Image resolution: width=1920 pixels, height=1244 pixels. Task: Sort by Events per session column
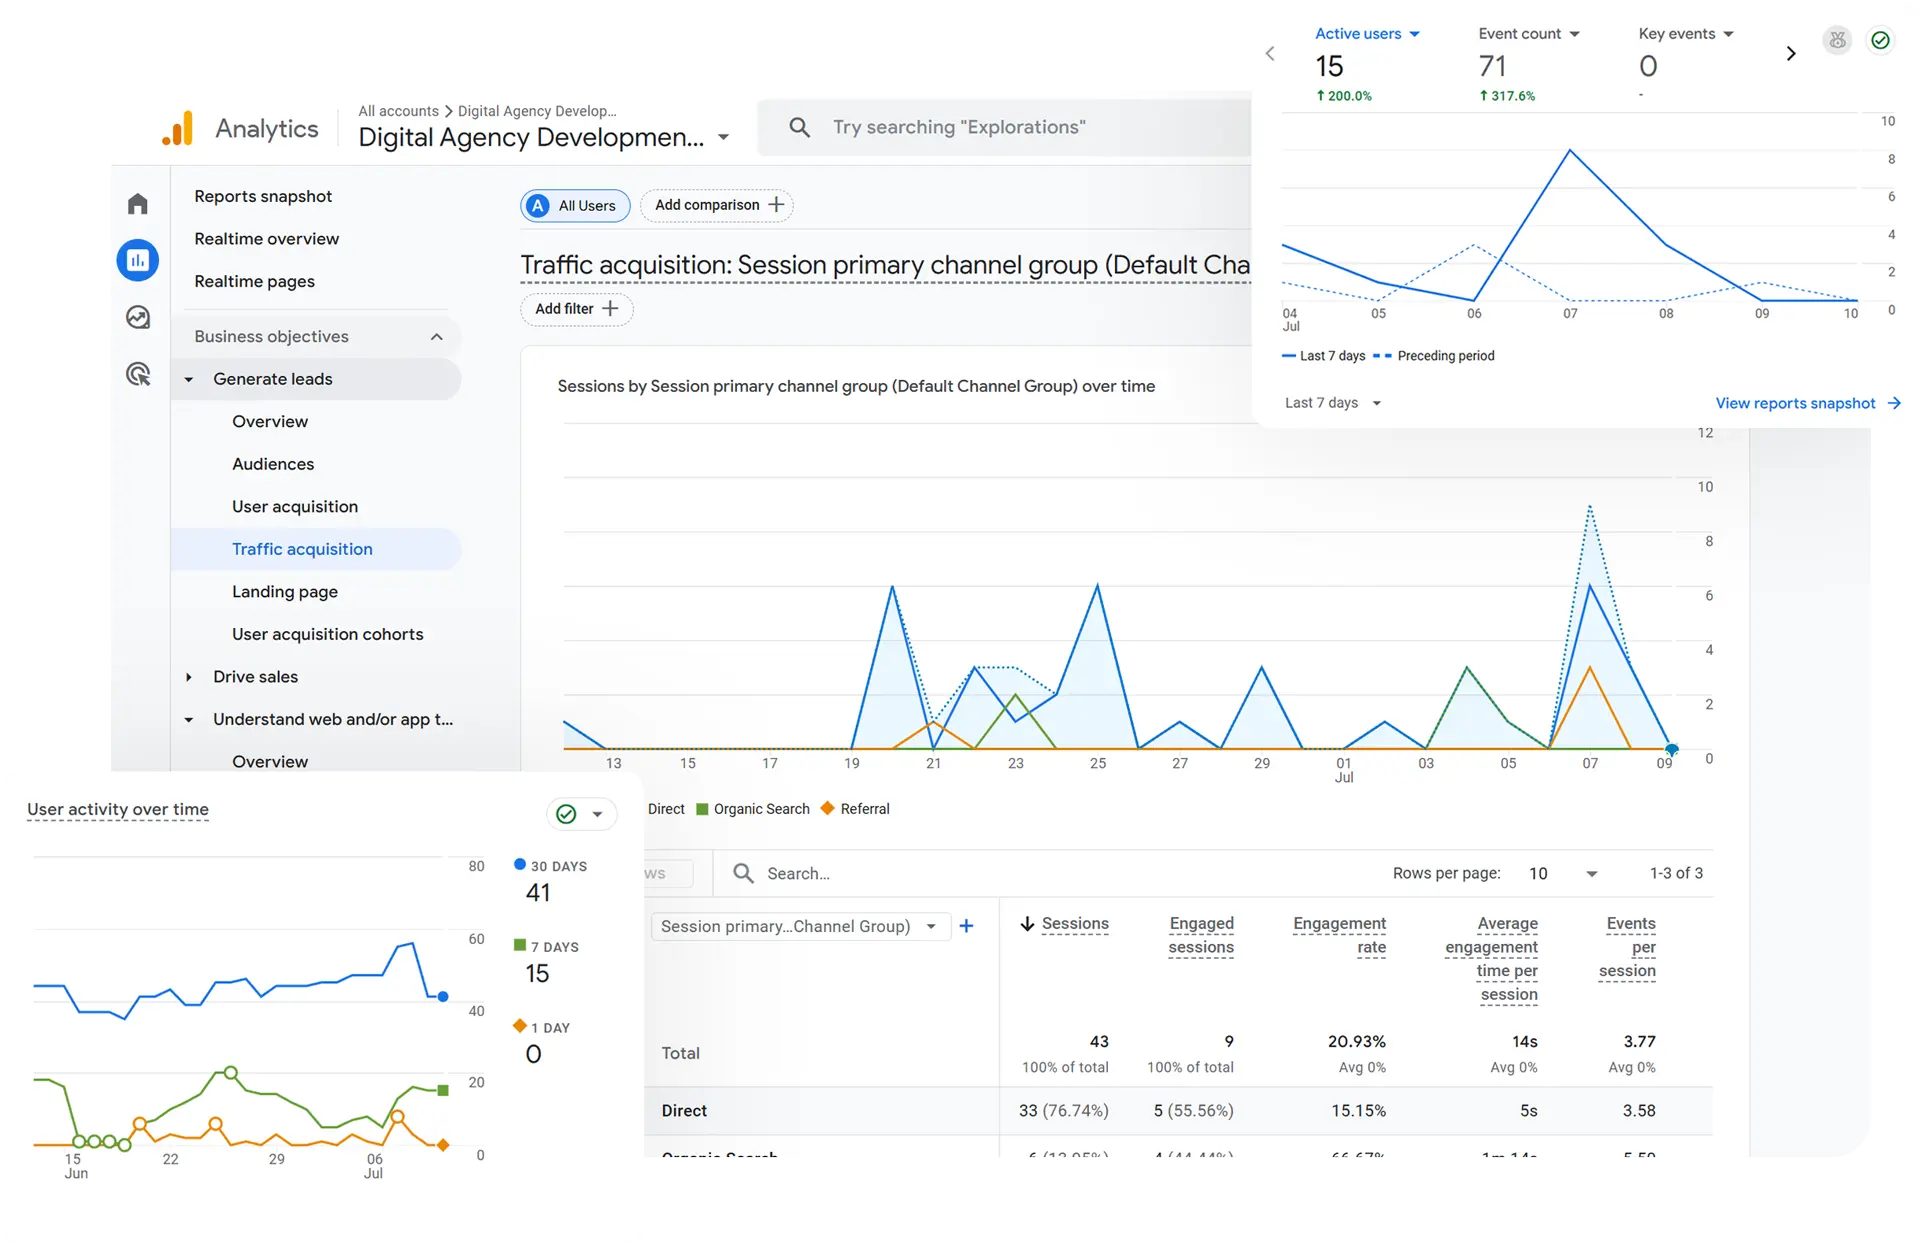point(1627,947)
